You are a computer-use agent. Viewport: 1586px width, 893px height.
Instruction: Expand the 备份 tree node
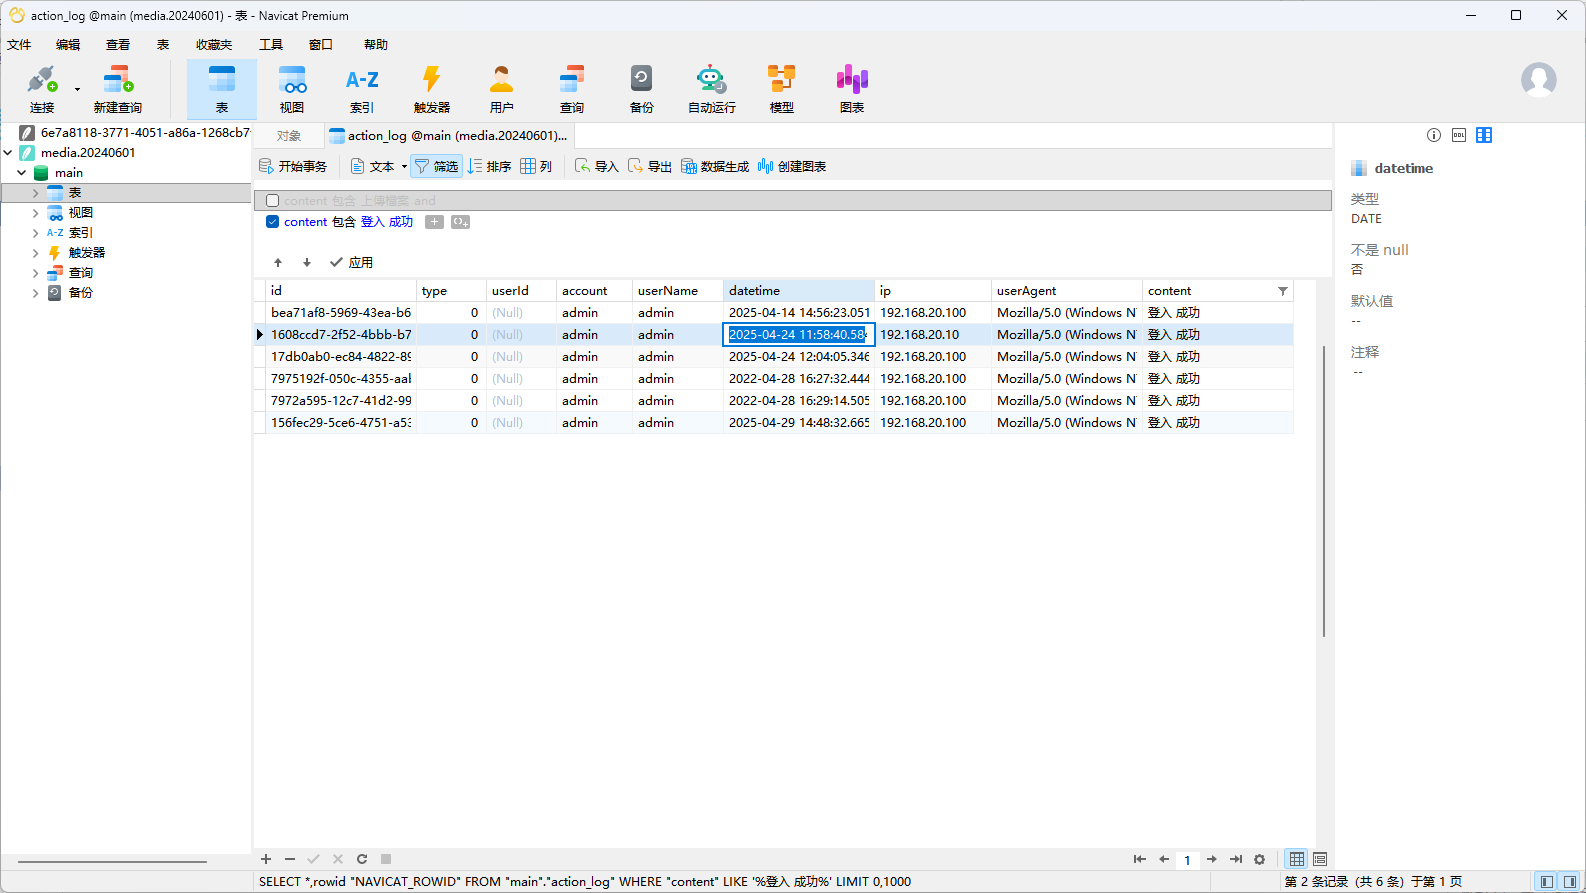click(36, 293)
